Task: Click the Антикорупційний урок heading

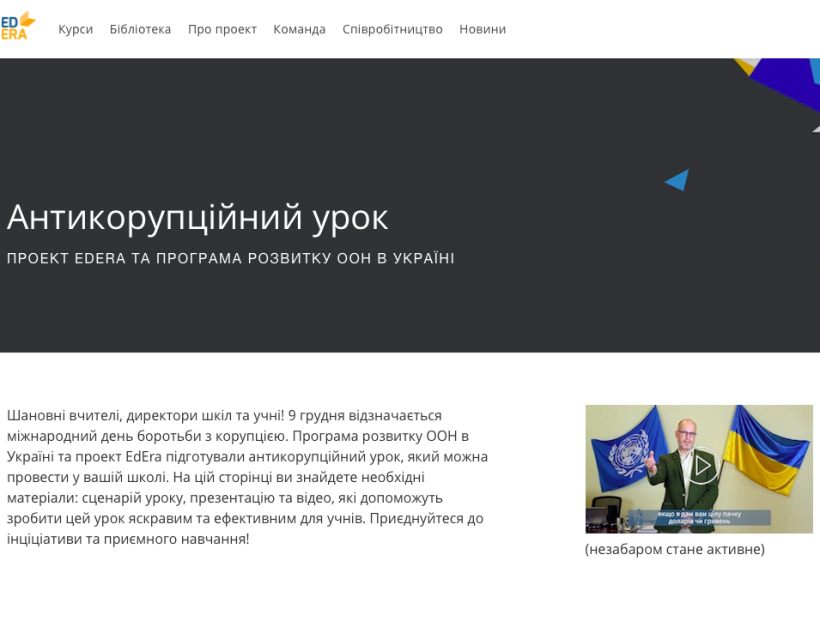Action: (197, 218)
